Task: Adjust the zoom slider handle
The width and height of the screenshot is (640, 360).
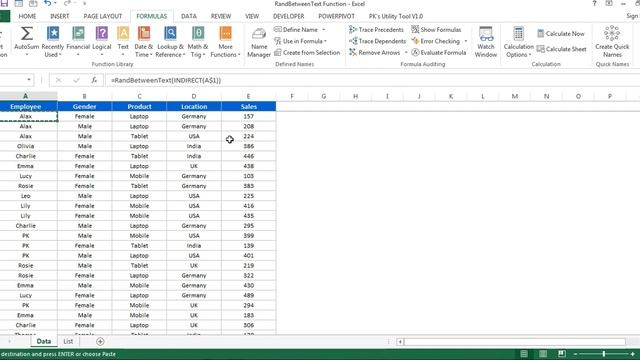Action: (604, 354)
